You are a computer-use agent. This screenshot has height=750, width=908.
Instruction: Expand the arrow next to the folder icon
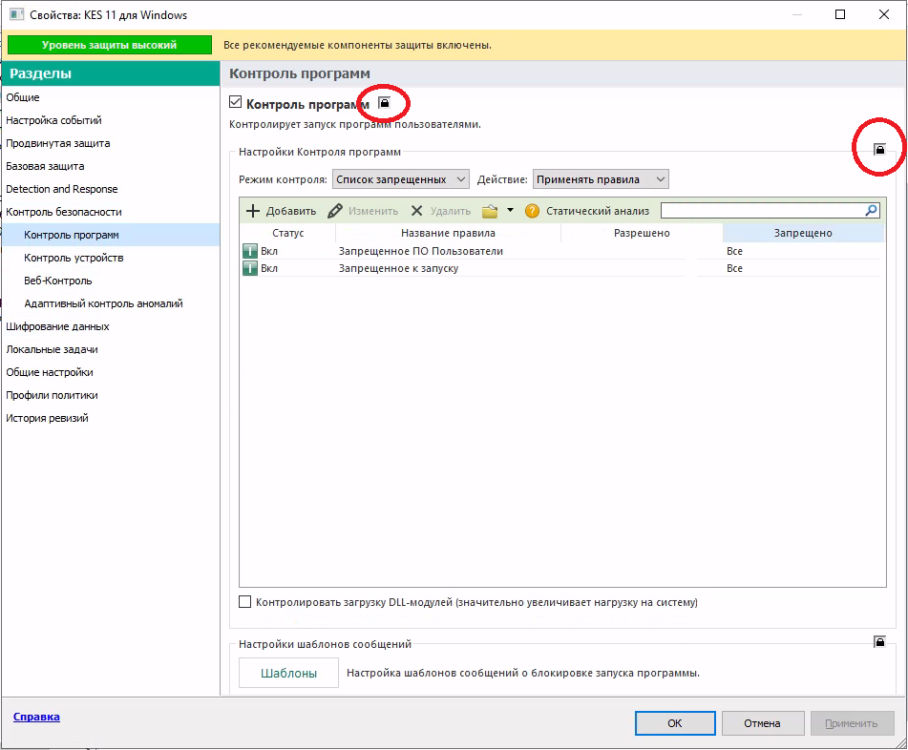coord(510,211)
